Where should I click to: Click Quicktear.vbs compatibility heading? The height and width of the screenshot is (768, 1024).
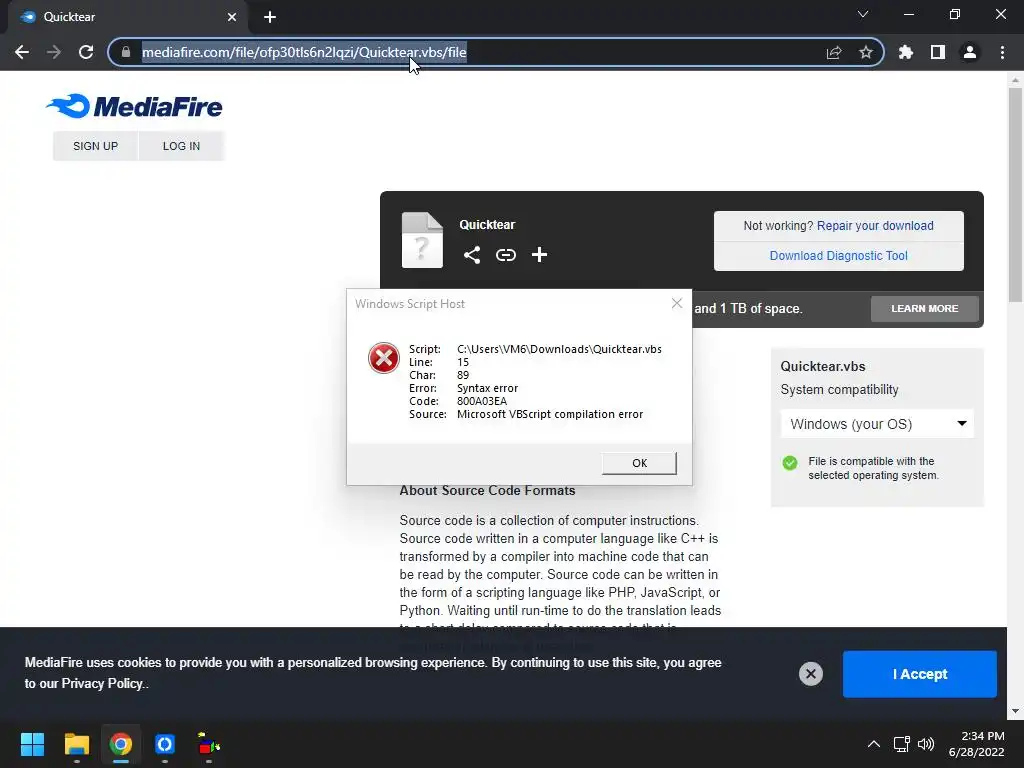823,366
